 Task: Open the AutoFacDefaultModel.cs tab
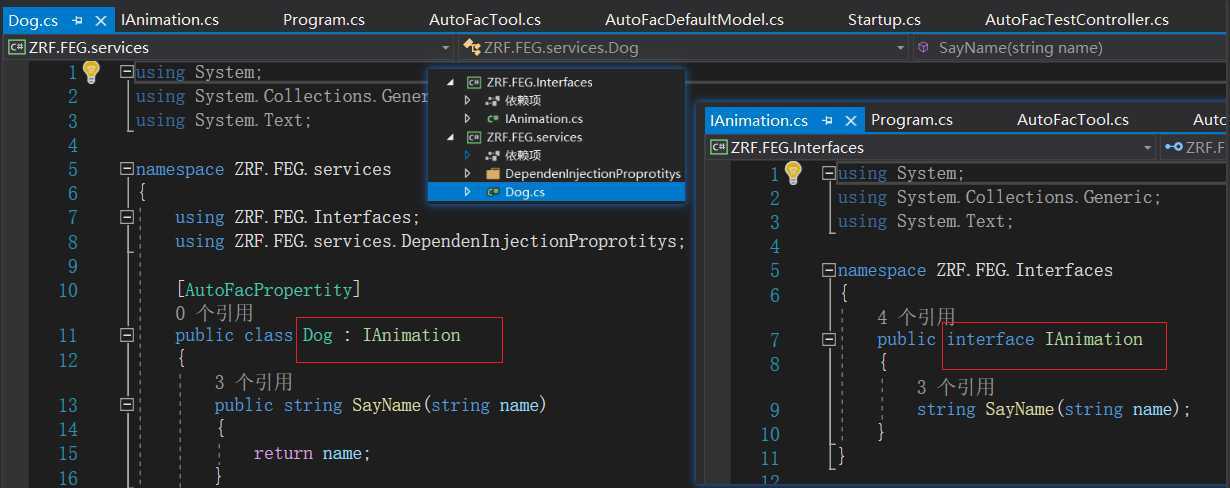pyautogui.click(x=694, y=19)
